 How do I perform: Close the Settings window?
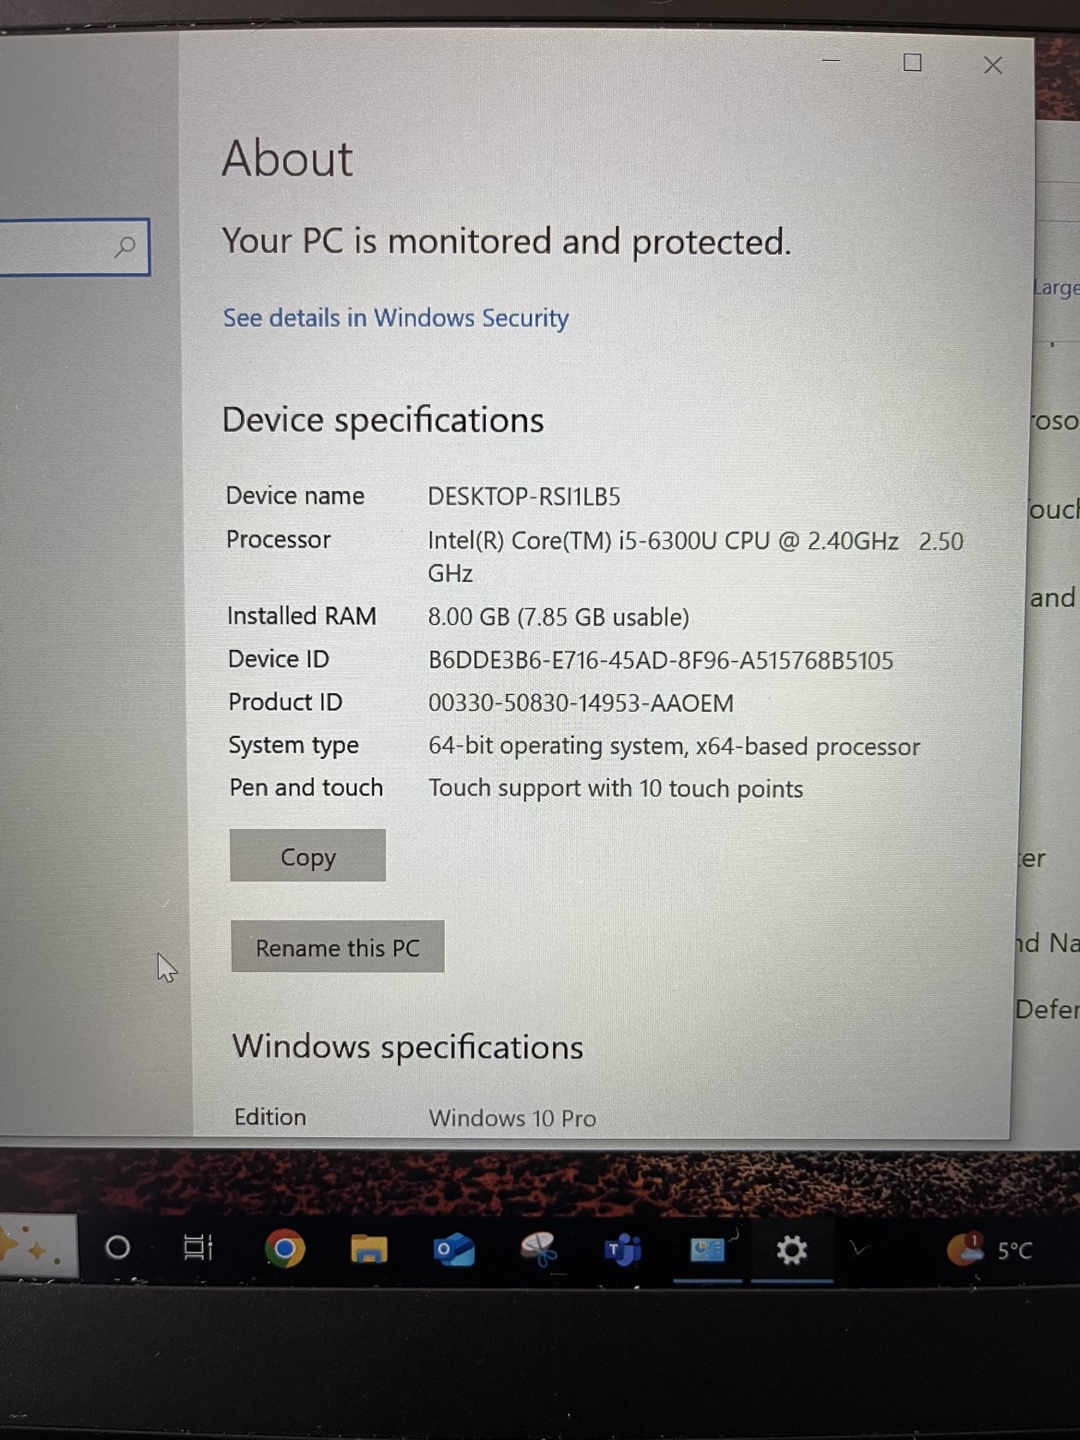993,65
